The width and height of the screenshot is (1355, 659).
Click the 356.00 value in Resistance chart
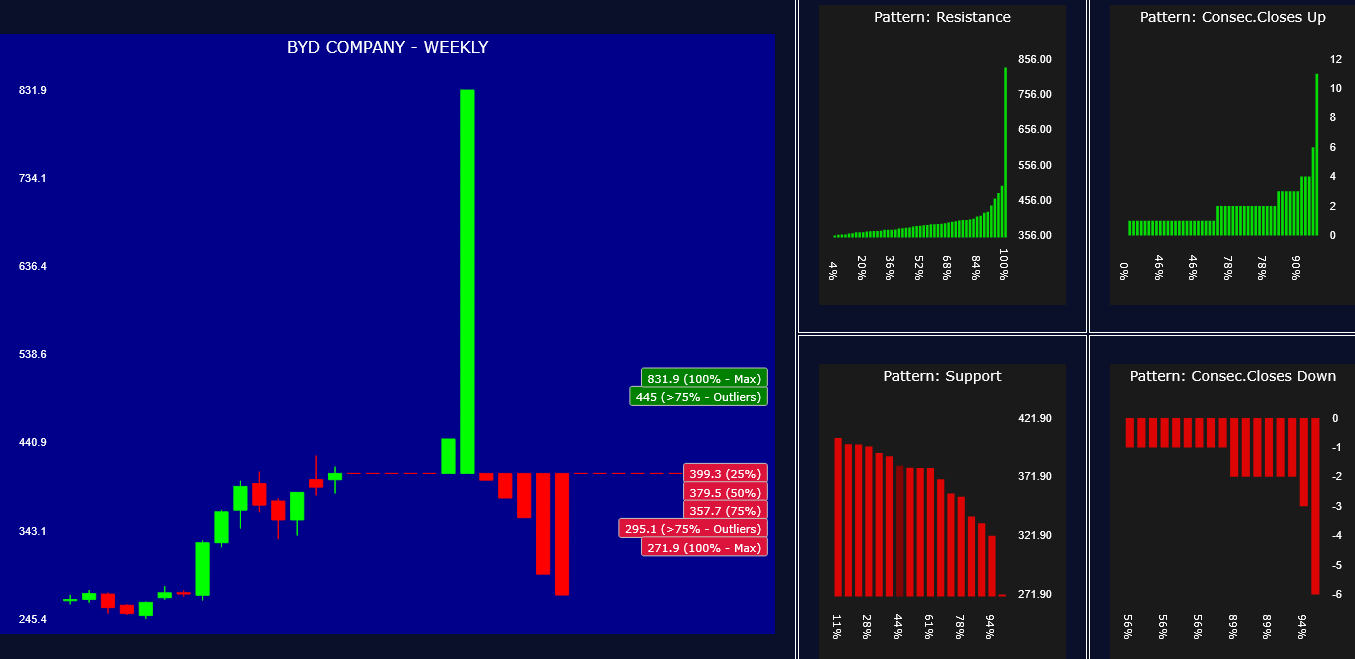click(1035, 235)
